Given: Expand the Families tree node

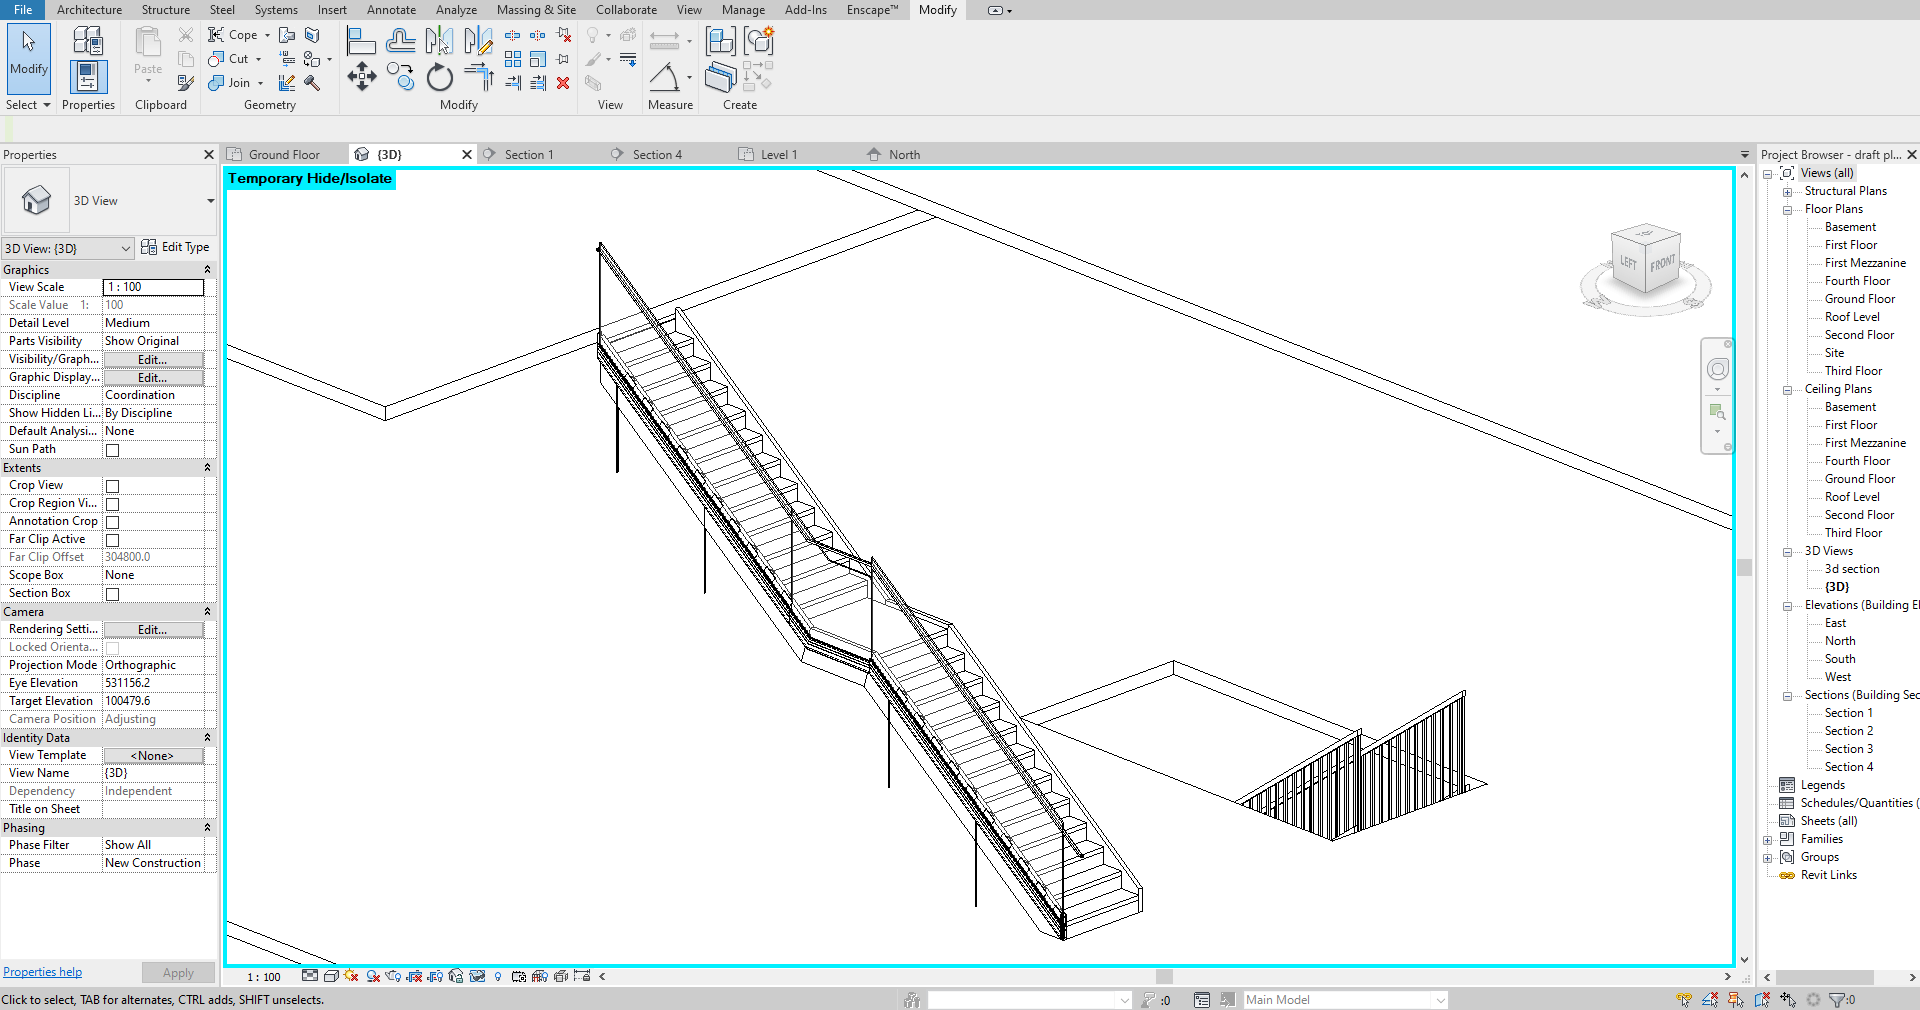Looking at the screenshot, I should tap(1768, 840).
